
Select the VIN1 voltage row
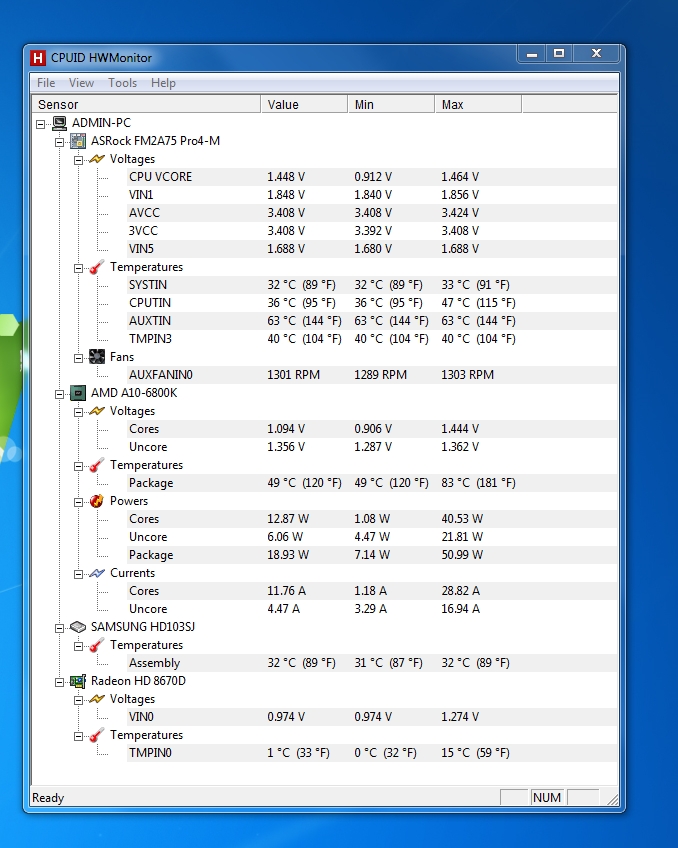(x=372, y=195)
